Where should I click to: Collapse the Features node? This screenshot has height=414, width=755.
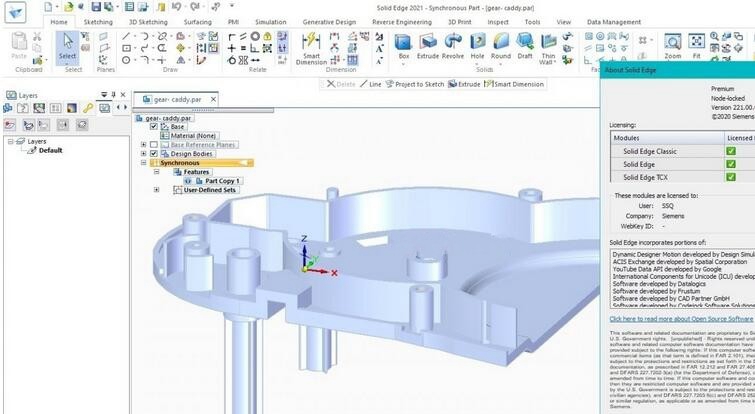coord(156,172)
